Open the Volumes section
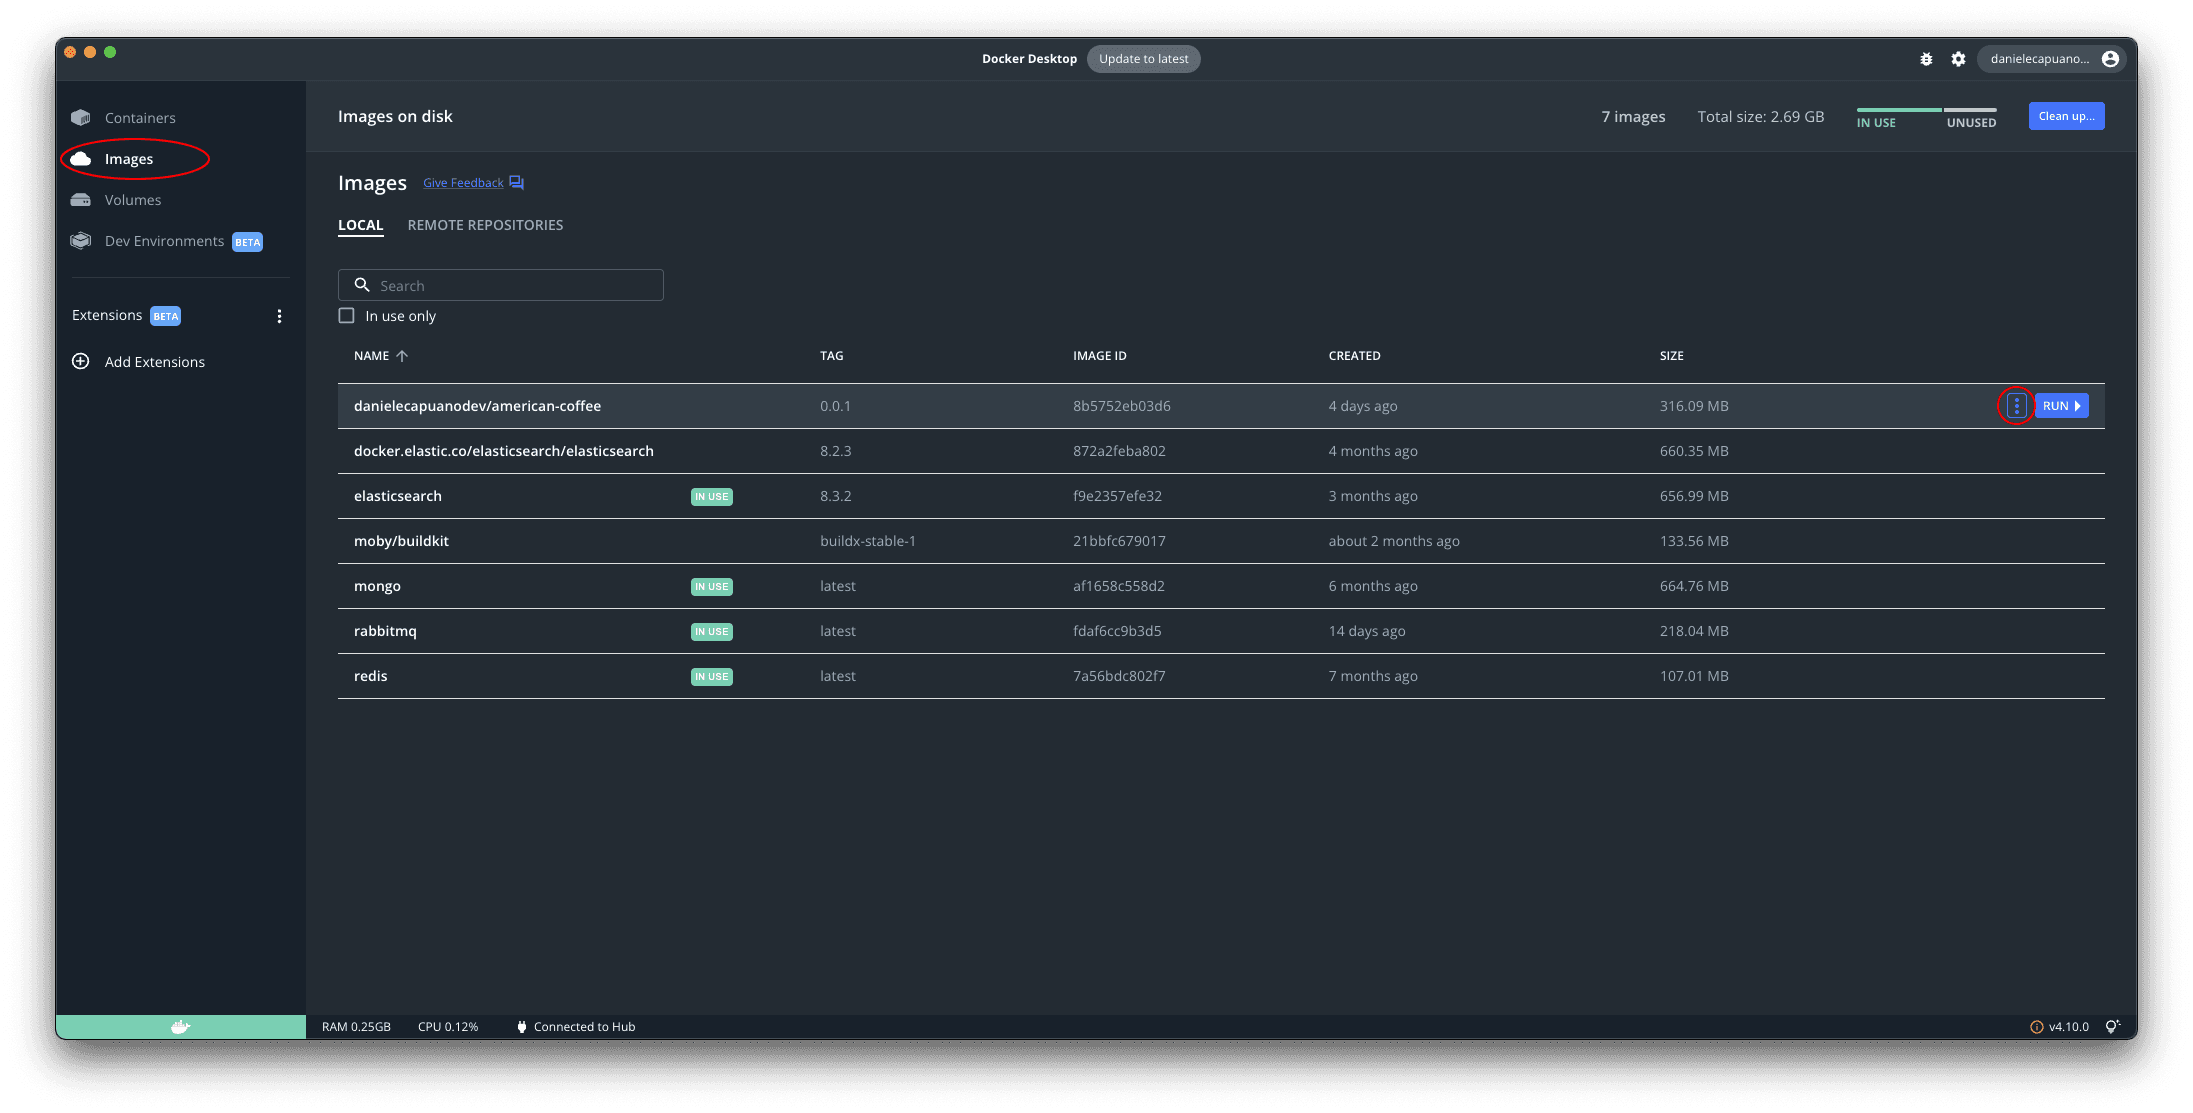The width and height of the screenshot is (2193, 1113). [132, 199]
